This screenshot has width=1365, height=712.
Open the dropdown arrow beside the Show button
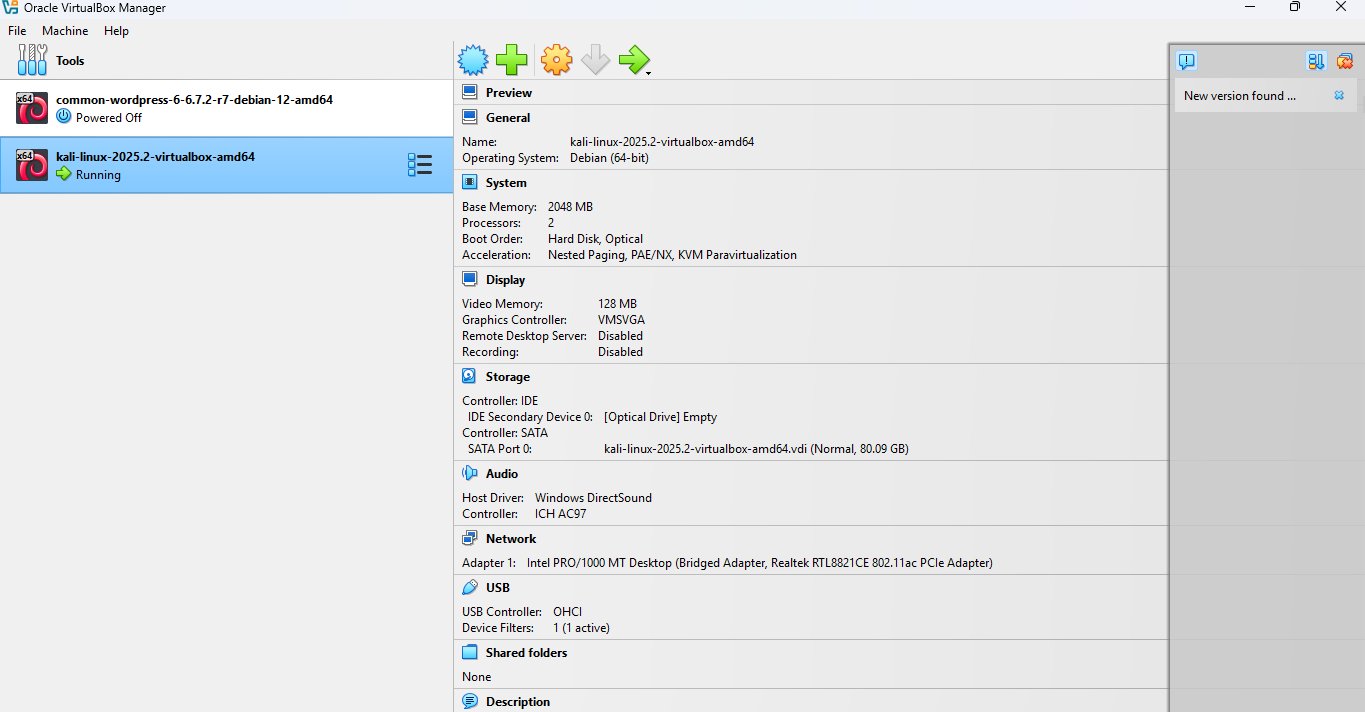click(650, 72)
